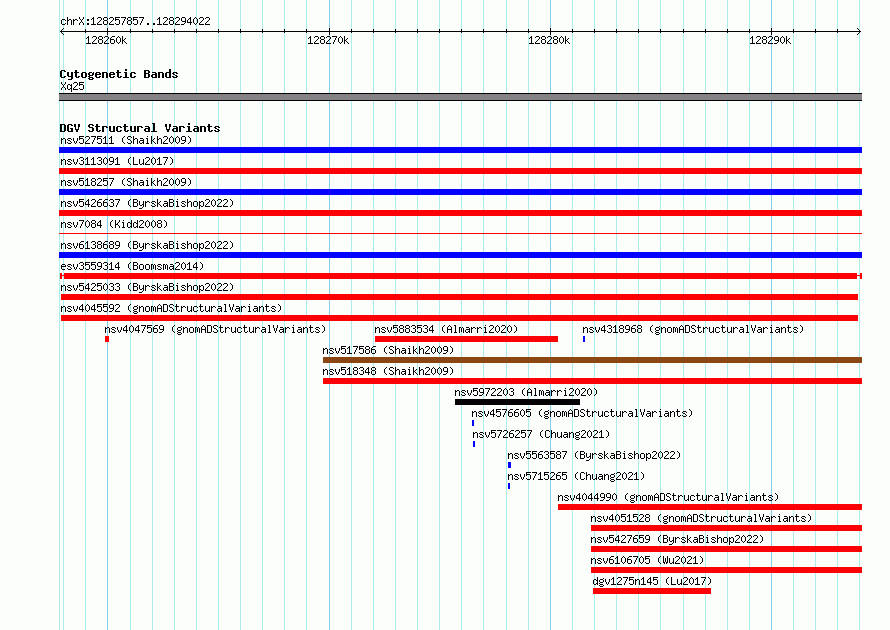Click the brown bar for nsv517586

[x=592, y=360]
